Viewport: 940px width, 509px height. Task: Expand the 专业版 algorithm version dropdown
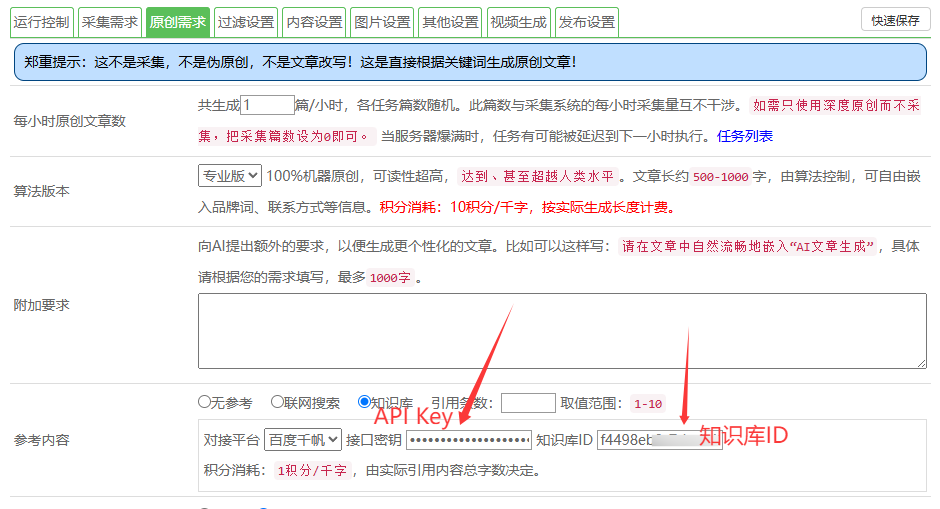(230, 176)
